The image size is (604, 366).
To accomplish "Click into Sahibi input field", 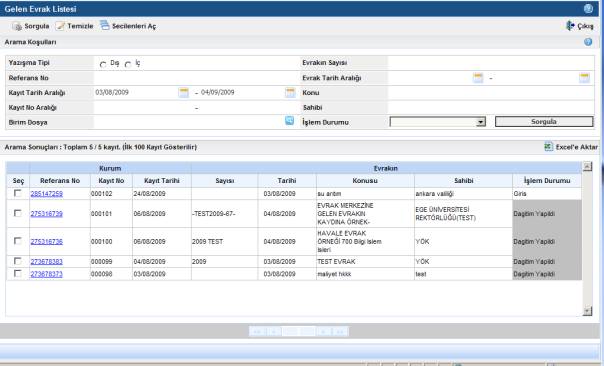I will (x=491, y=107).
